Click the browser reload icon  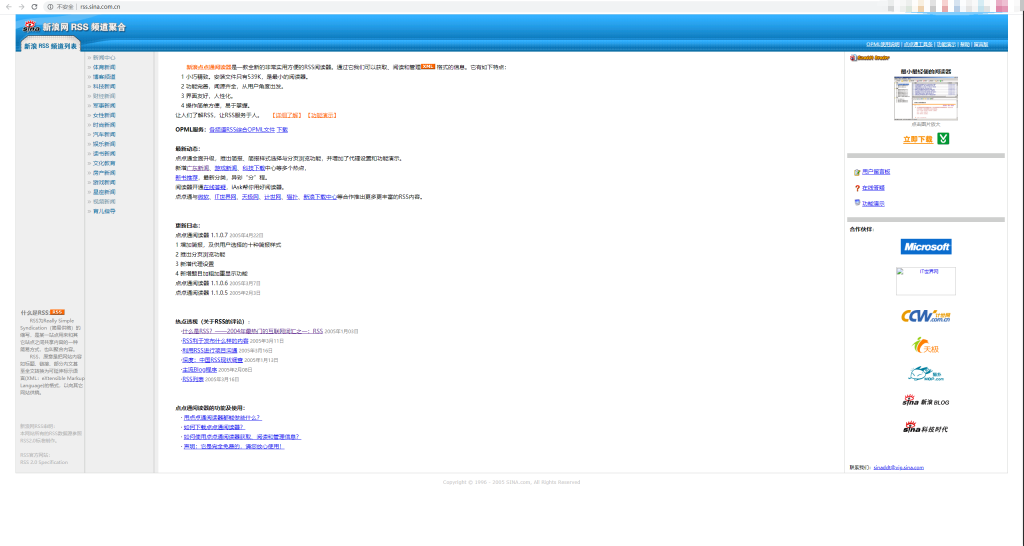[x=34, y=6]
